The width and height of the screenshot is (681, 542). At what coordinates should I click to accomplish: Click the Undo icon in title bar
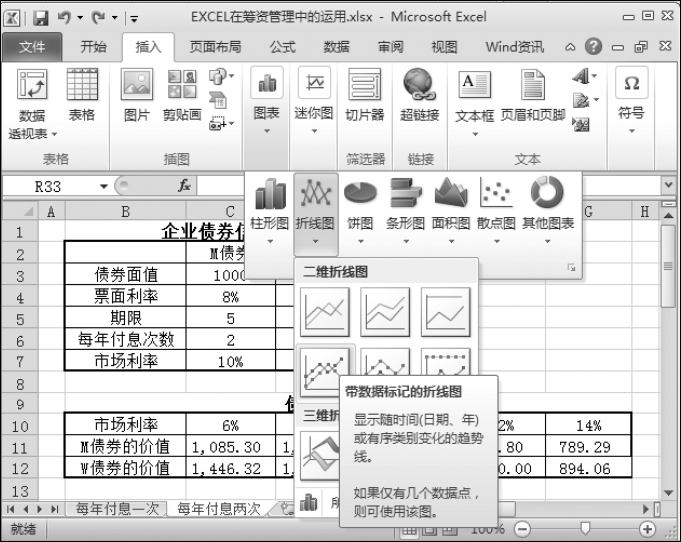pos(64,18)
